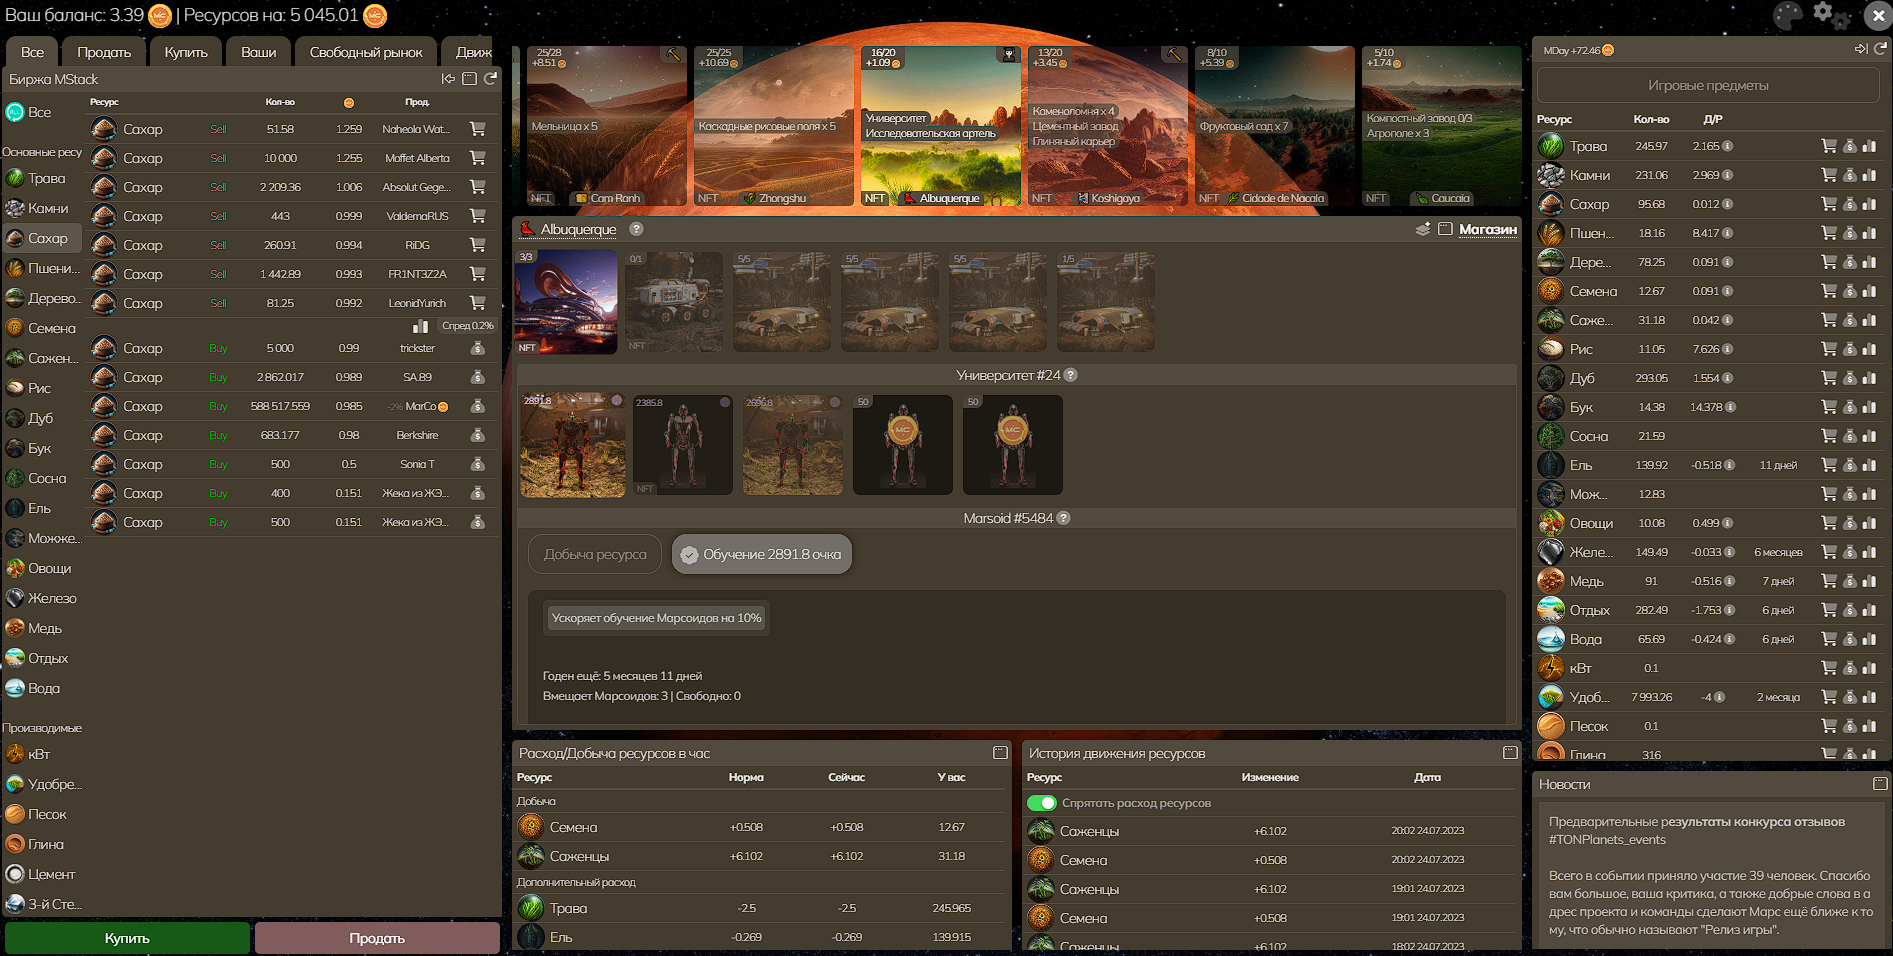Screen dimensions: 1893x956
Task: Click the planet icon at top right
Action: (1788, 15)
